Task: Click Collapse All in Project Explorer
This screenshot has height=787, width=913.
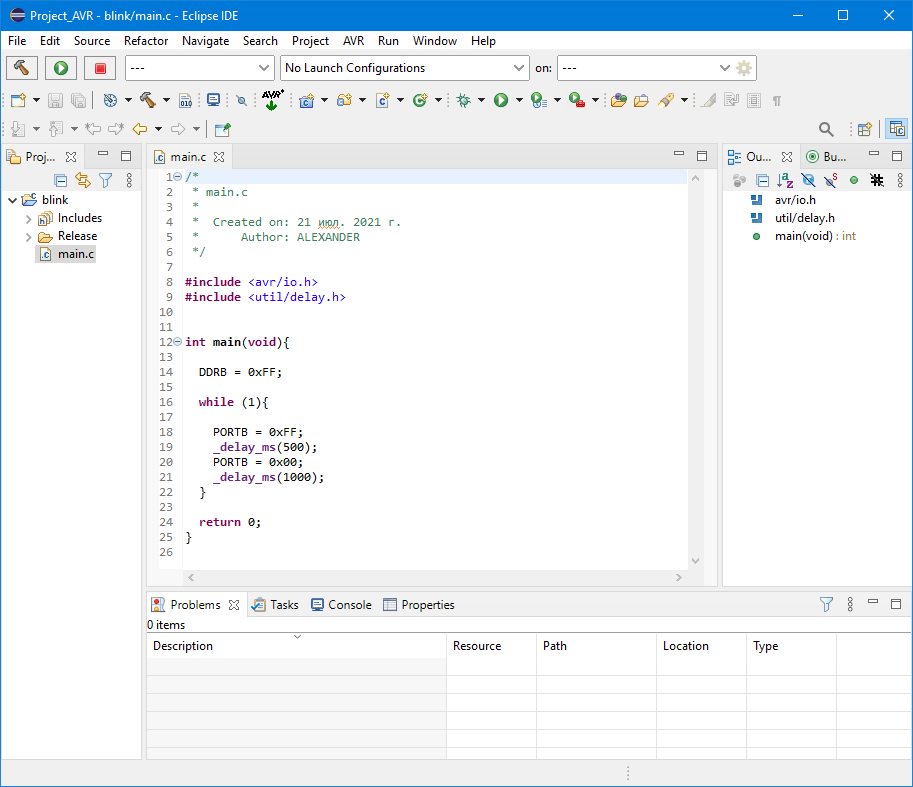Action: (60, 180)
